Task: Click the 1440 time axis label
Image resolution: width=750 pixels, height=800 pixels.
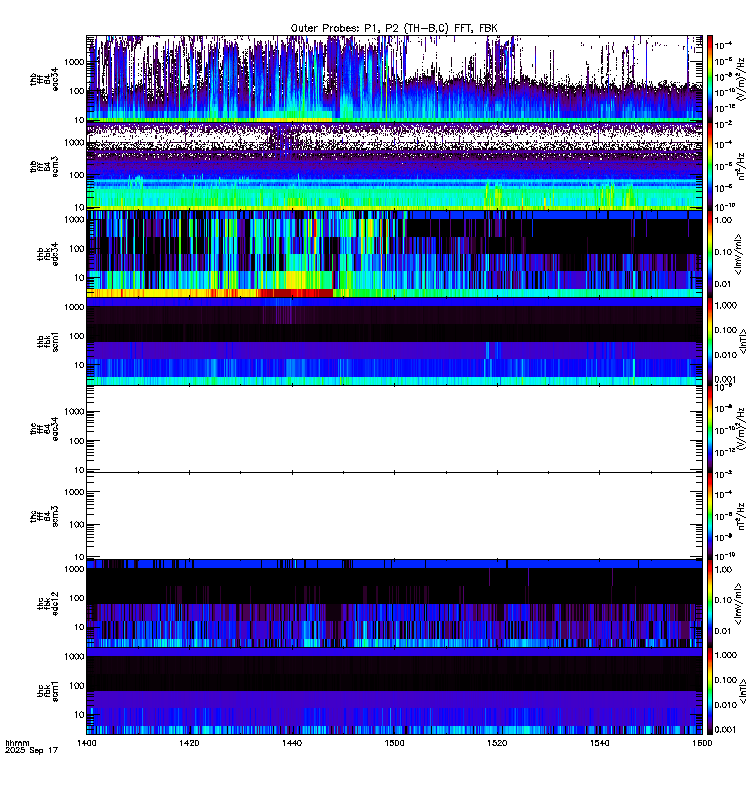Action: click(292, 743)
